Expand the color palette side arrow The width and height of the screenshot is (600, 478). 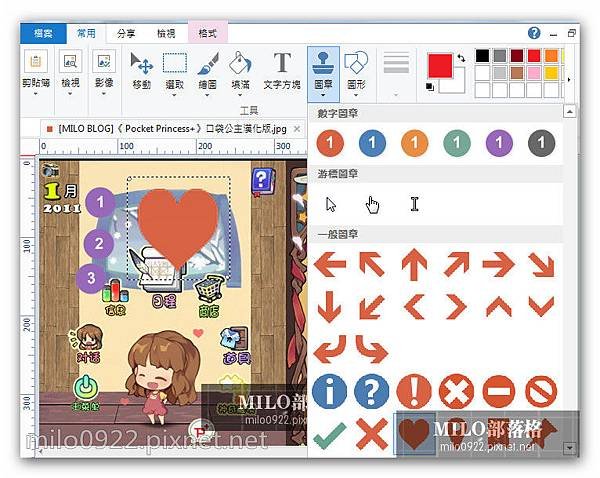(569, 80)
